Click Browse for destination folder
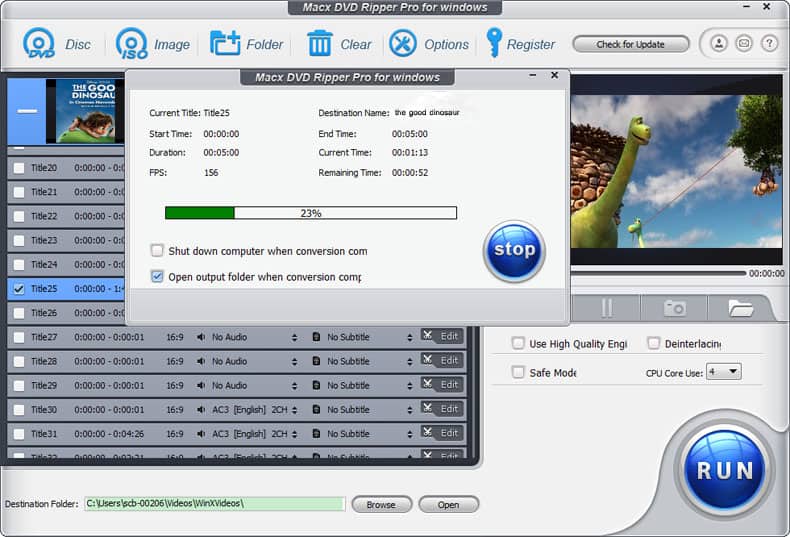 coord(381,505)
